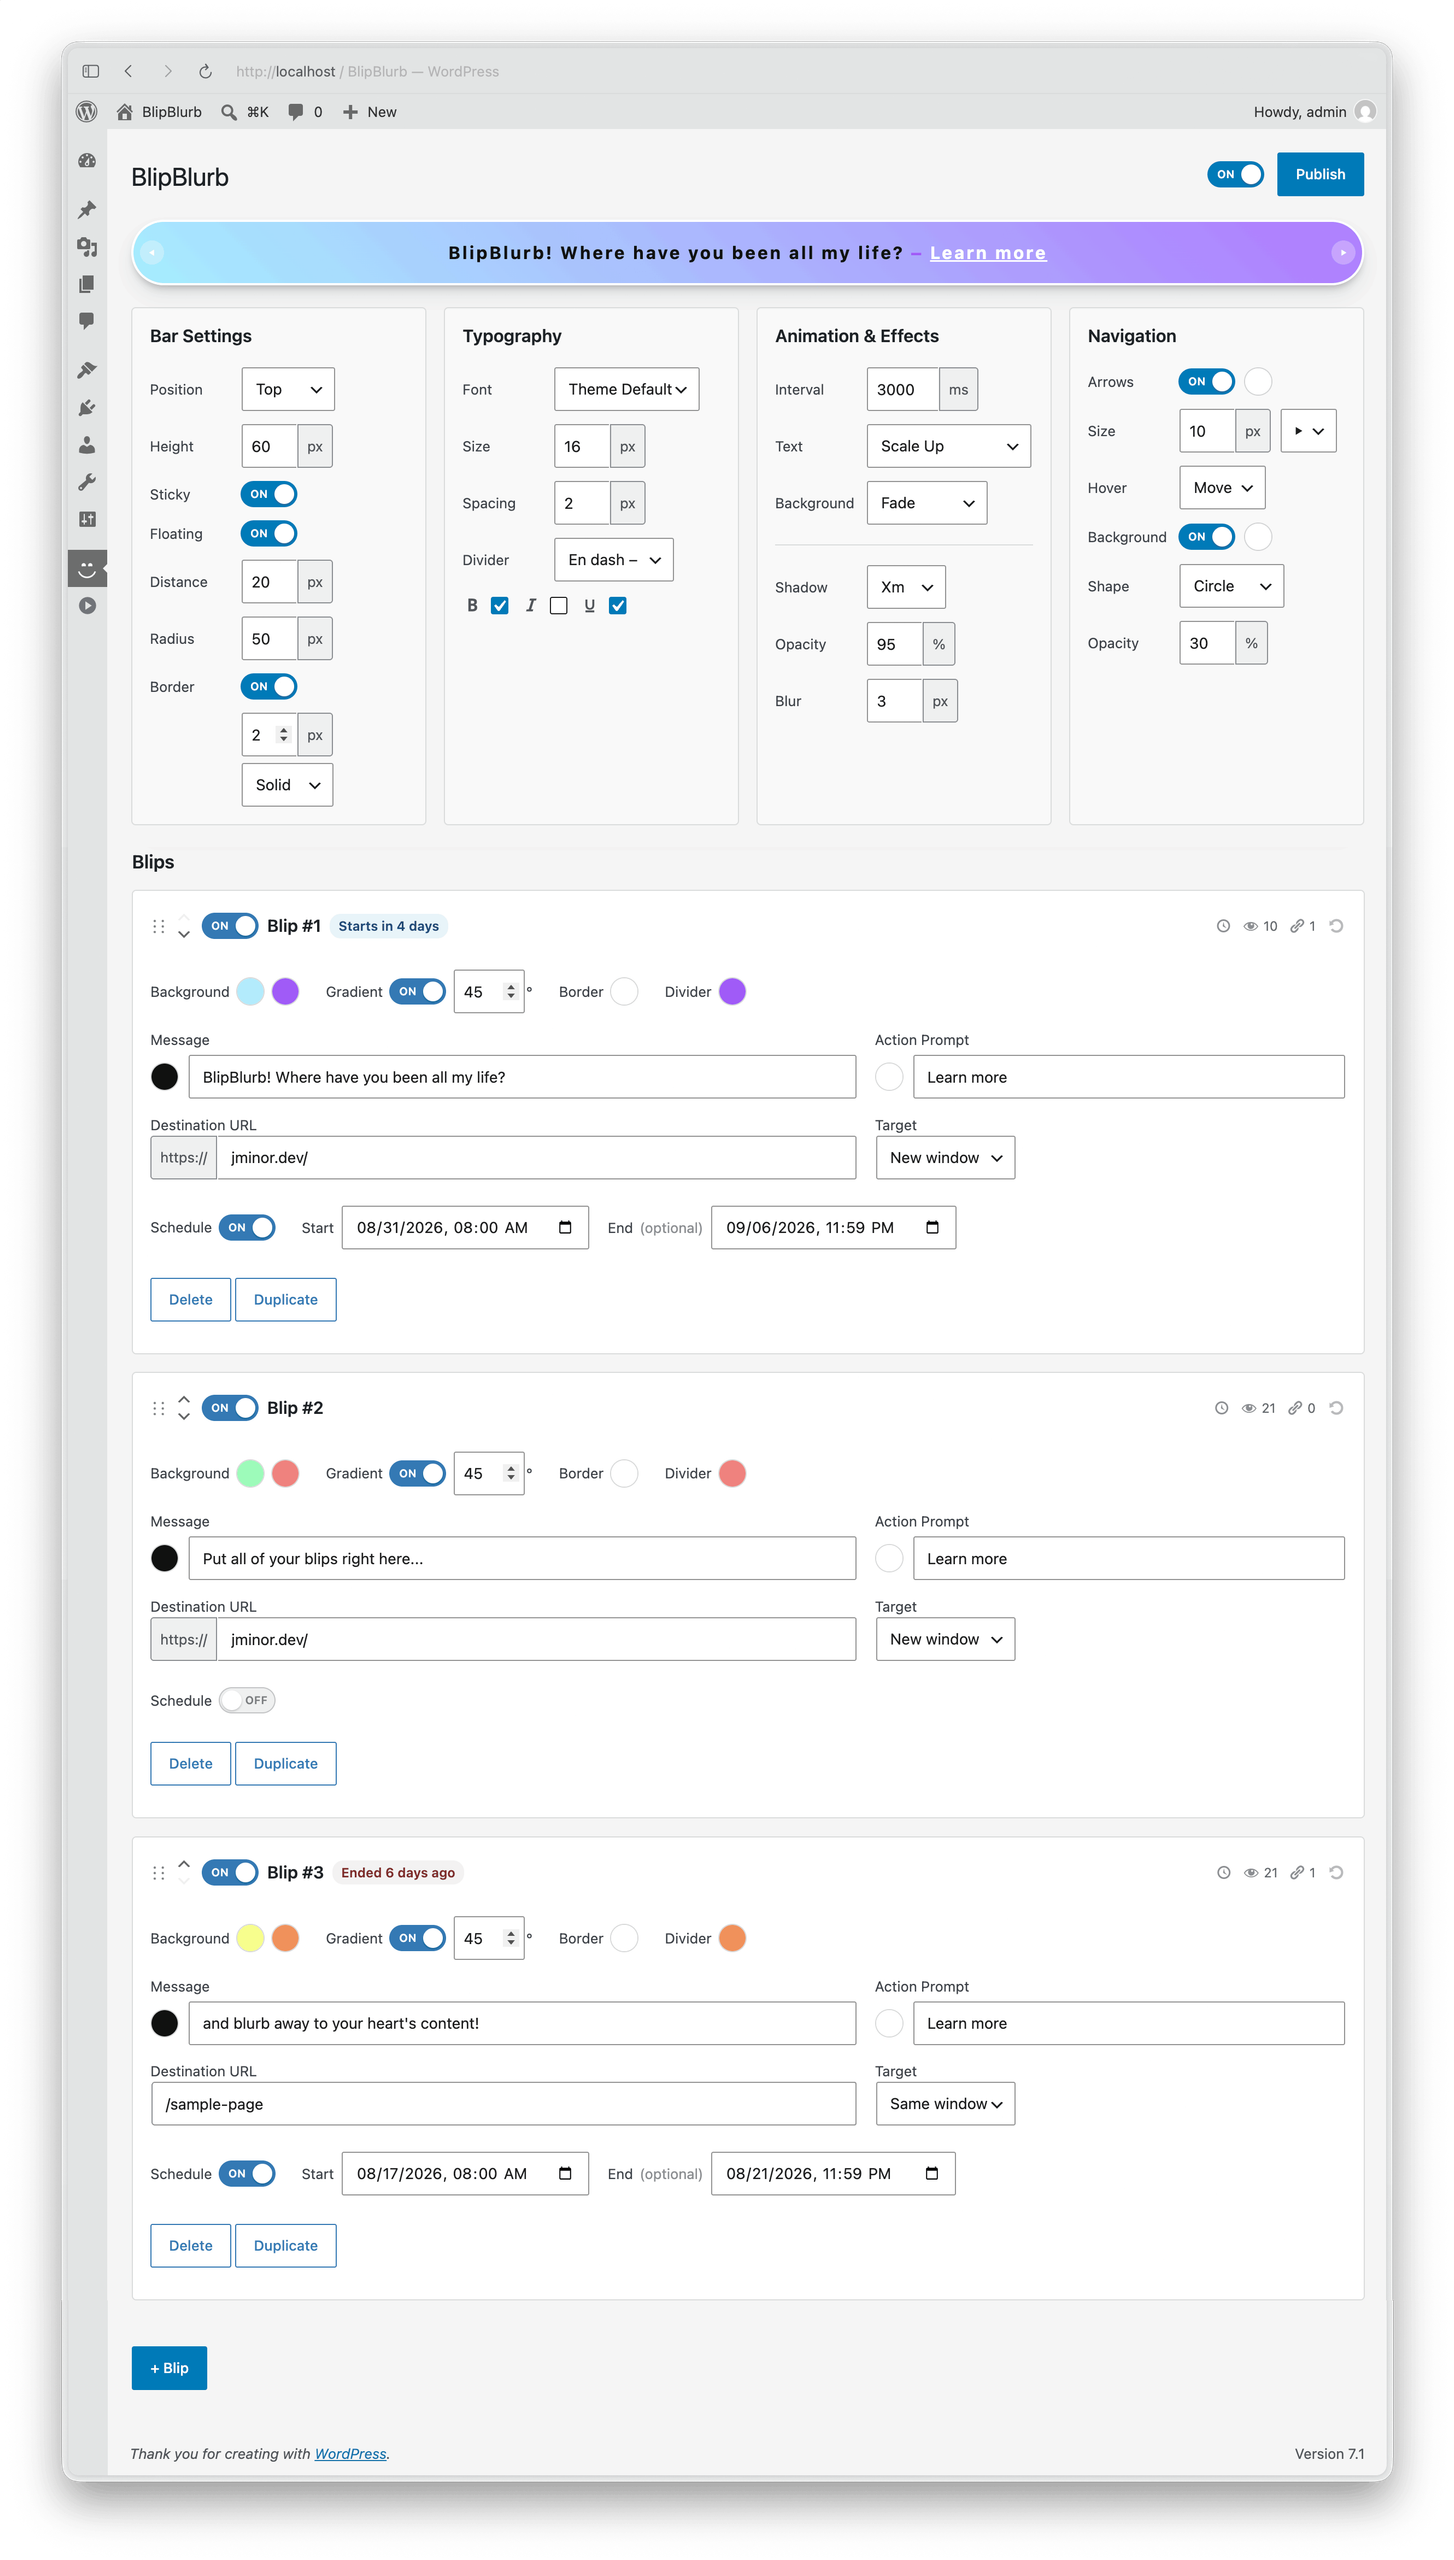Click the browser reload icon

[205, 71]
